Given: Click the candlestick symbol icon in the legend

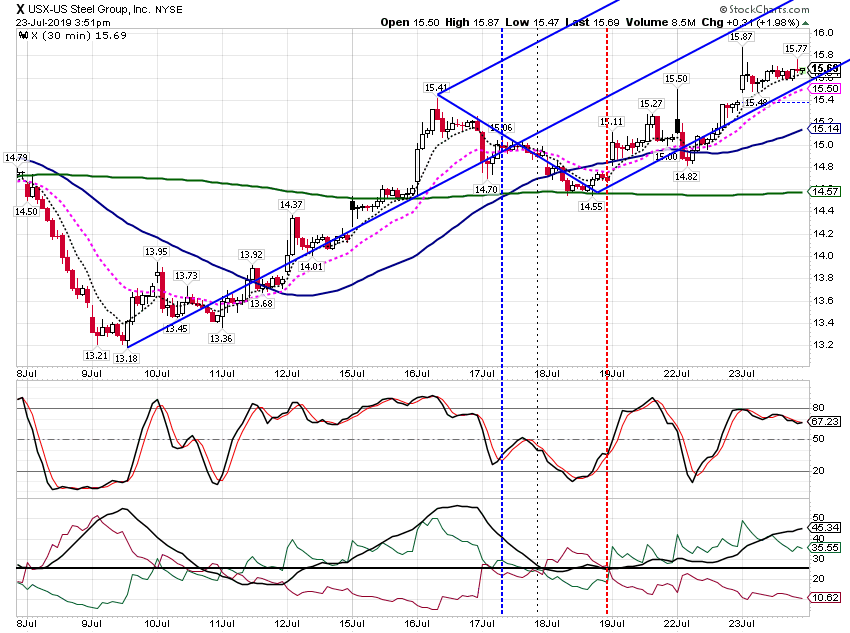Looking at the screenshot, I should coord(23,35).
